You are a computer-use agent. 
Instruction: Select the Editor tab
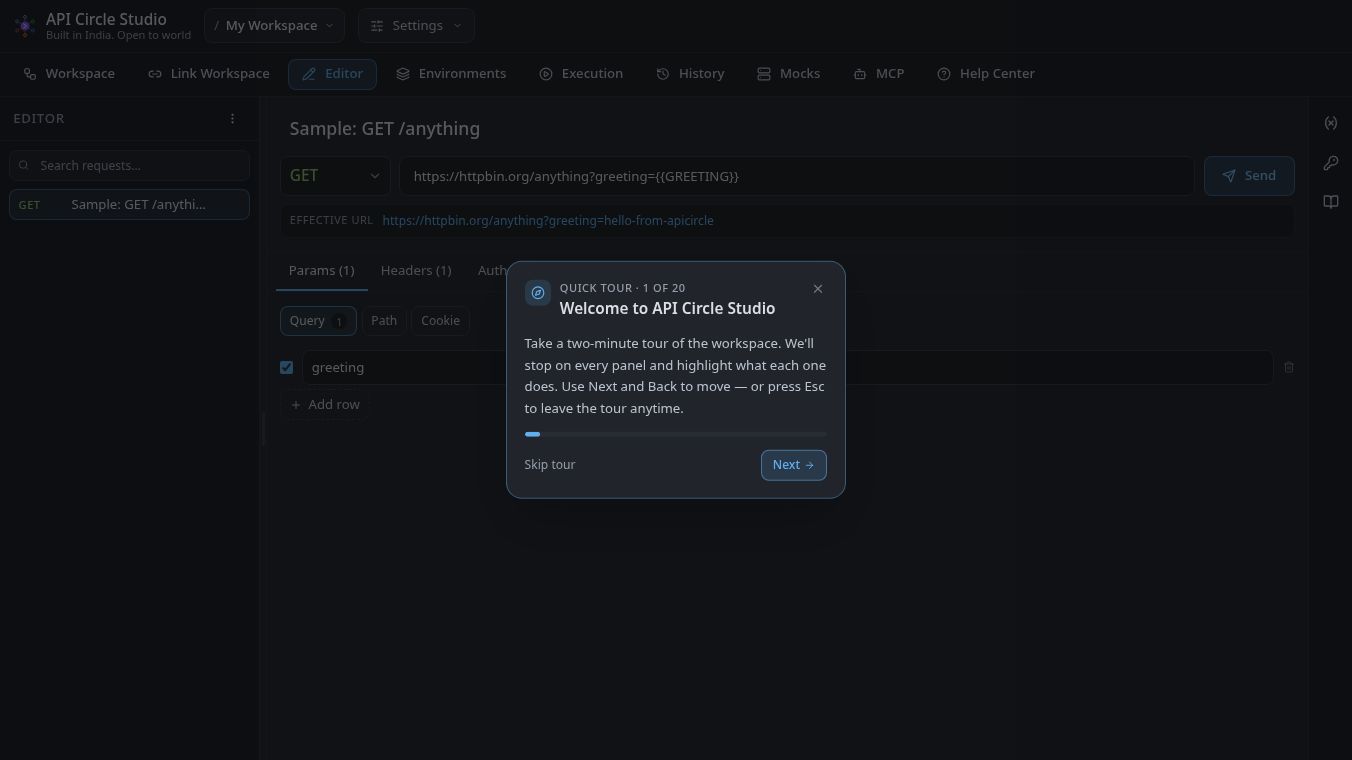pos(332,74)
